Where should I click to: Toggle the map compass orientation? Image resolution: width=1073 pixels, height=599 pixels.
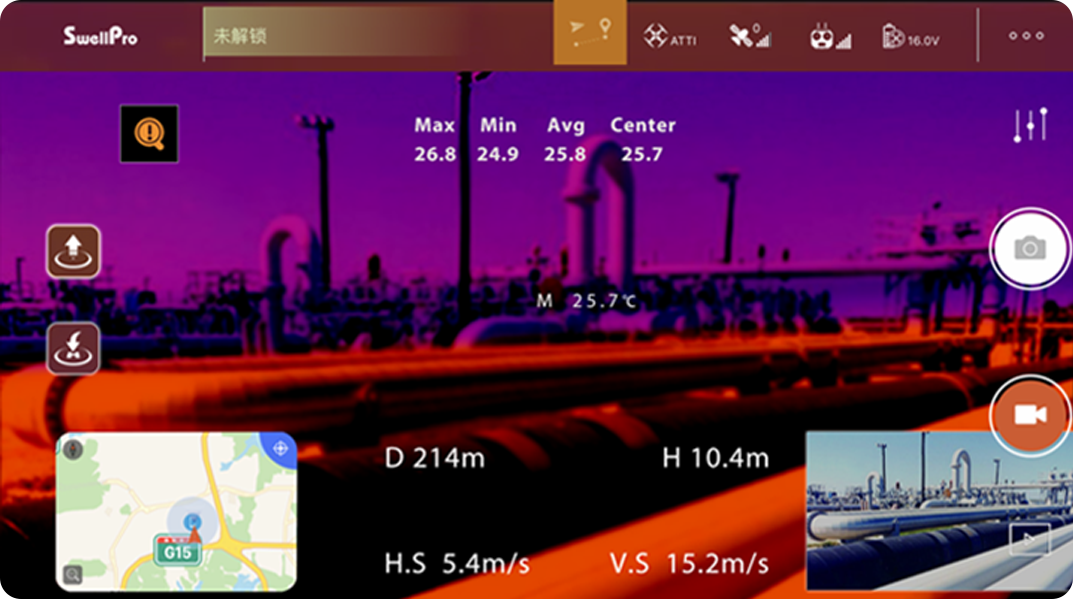[x=72, y=450]
